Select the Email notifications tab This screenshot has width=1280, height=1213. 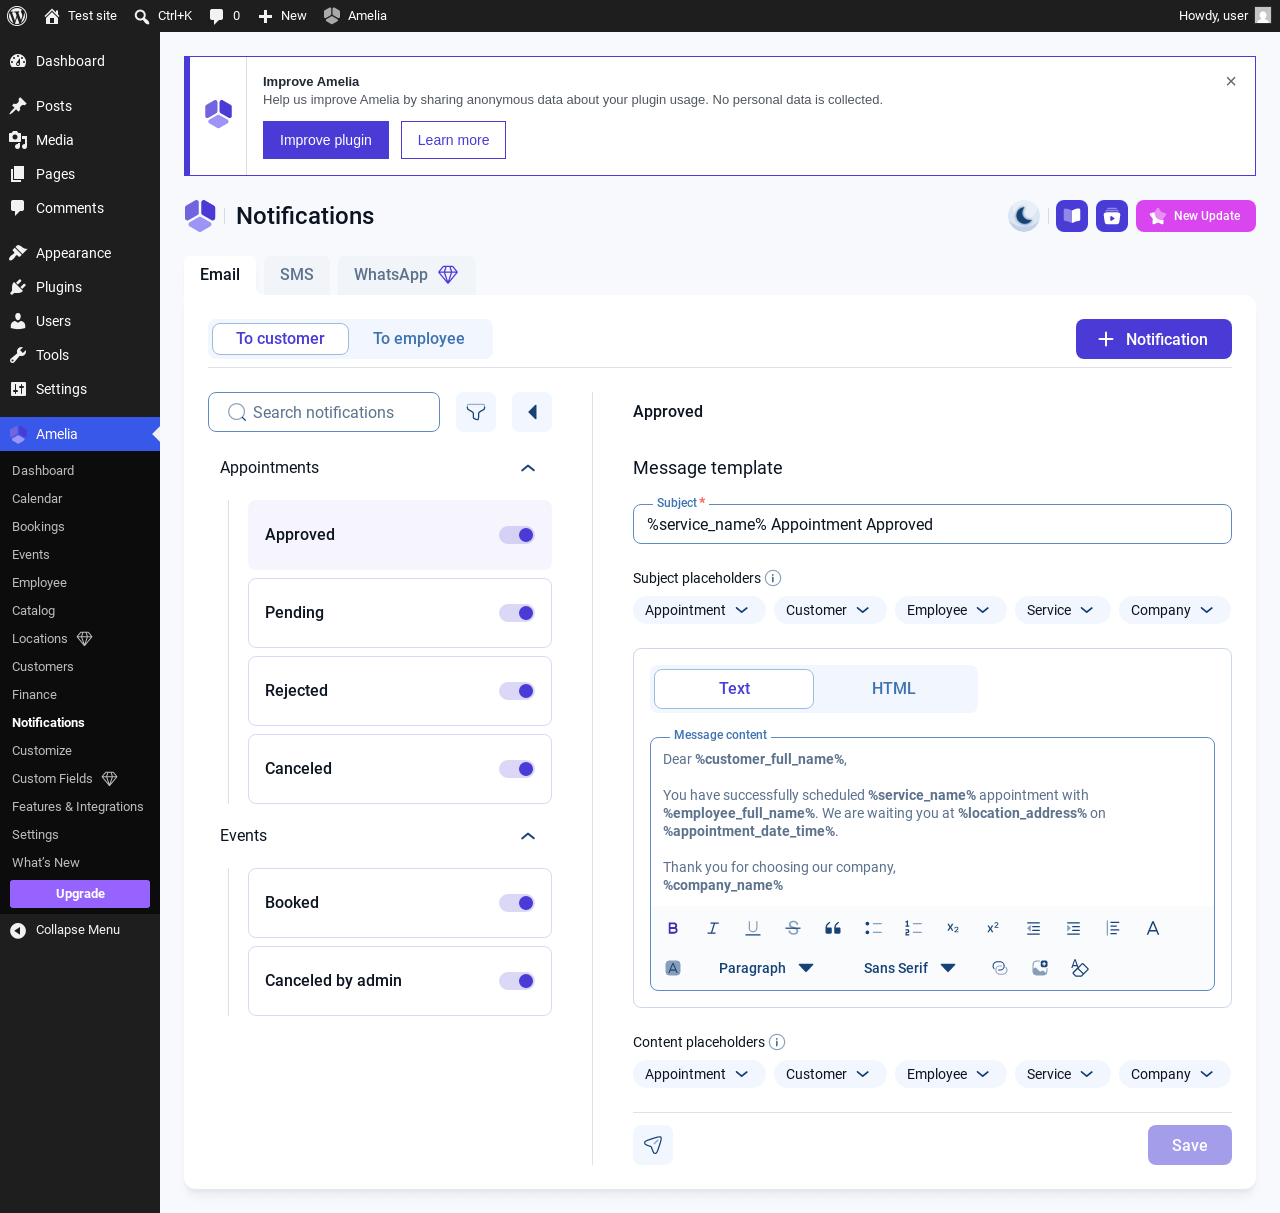[220, 275]
